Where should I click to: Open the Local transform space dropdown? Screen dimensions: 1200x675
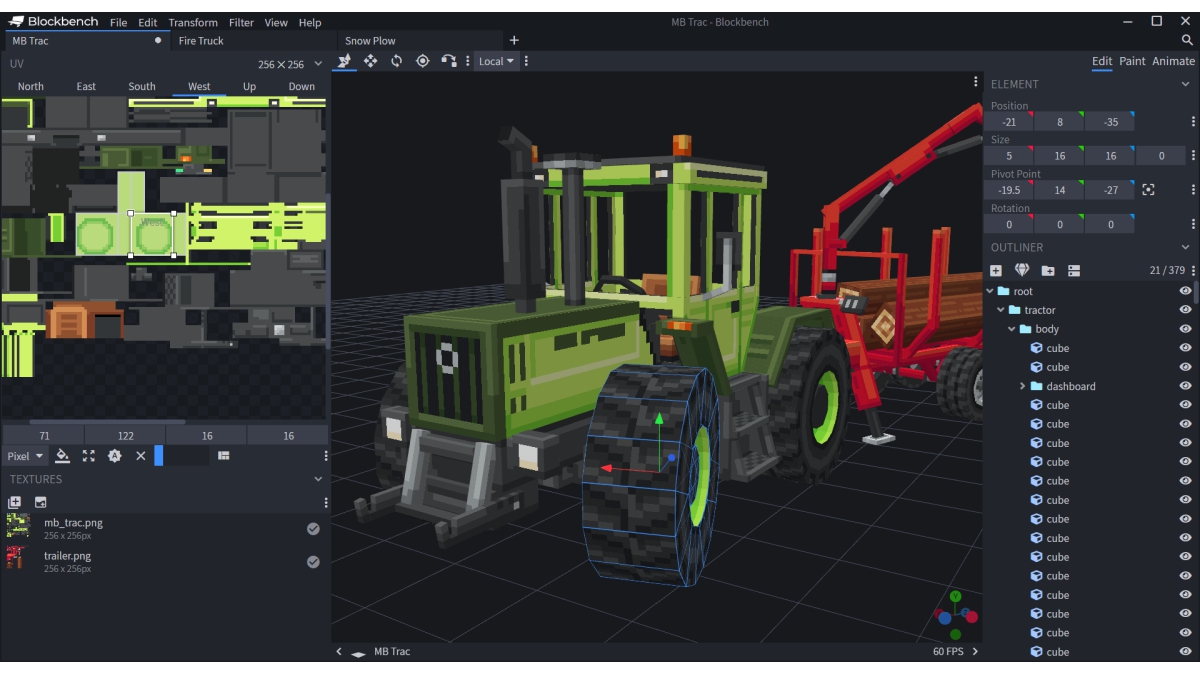(x=496, y=61)
